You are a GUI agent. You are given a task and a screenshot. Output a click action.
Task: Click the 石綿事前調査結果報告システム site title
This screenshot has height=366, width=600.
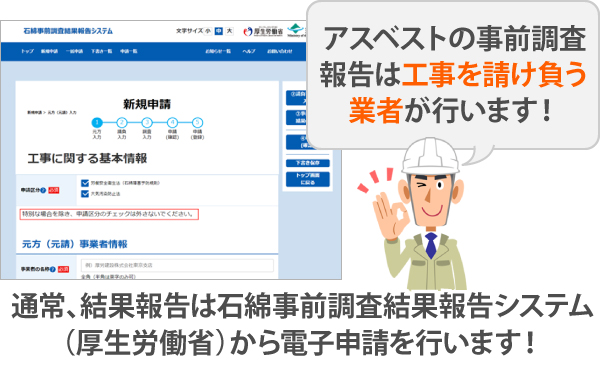[68, 31]
